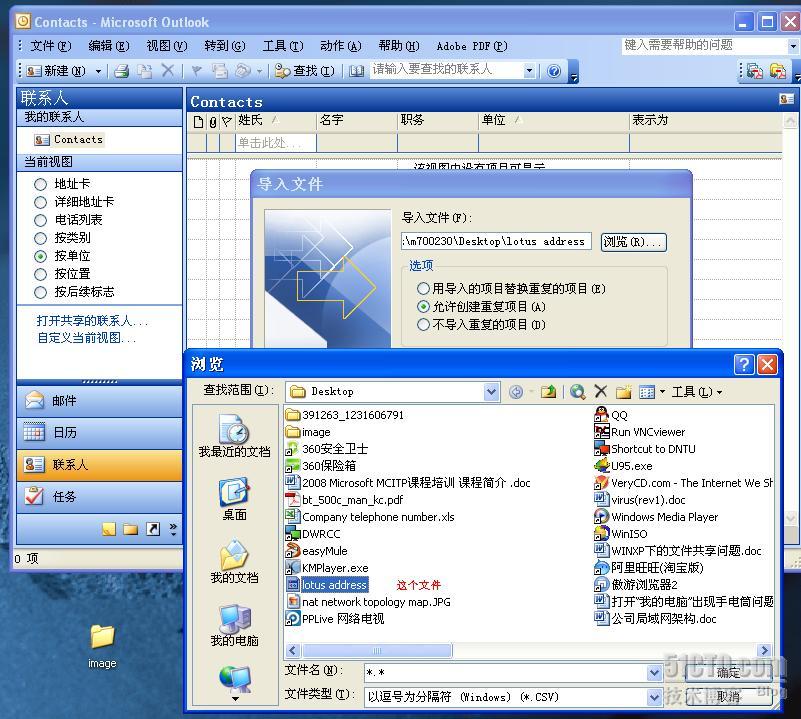Click Cancel button in Browse dialog
This screenshot has width=801, height=719.
pos(728,697)
